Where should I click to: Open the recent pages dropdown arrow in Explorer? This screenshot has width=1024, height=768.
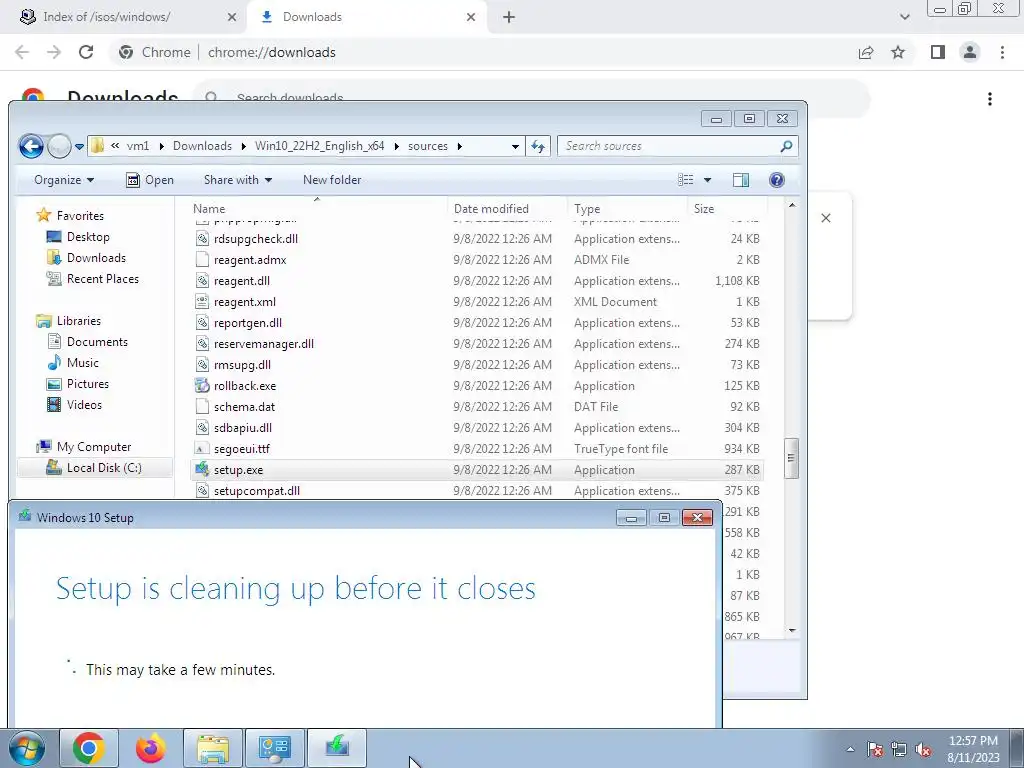point(79,147)
